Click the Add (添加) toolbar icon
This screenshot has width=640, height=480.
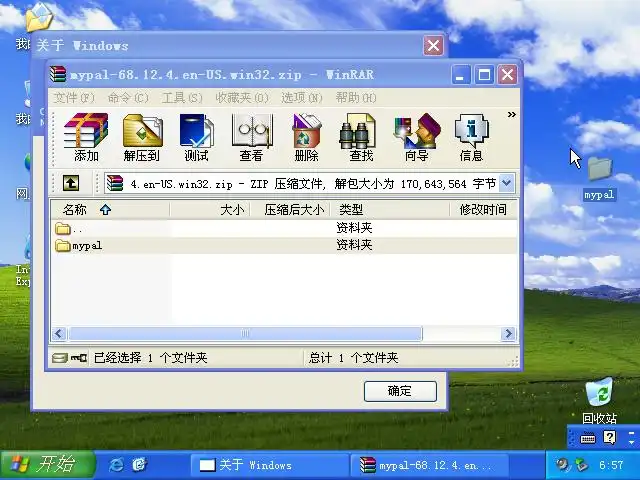86,137
